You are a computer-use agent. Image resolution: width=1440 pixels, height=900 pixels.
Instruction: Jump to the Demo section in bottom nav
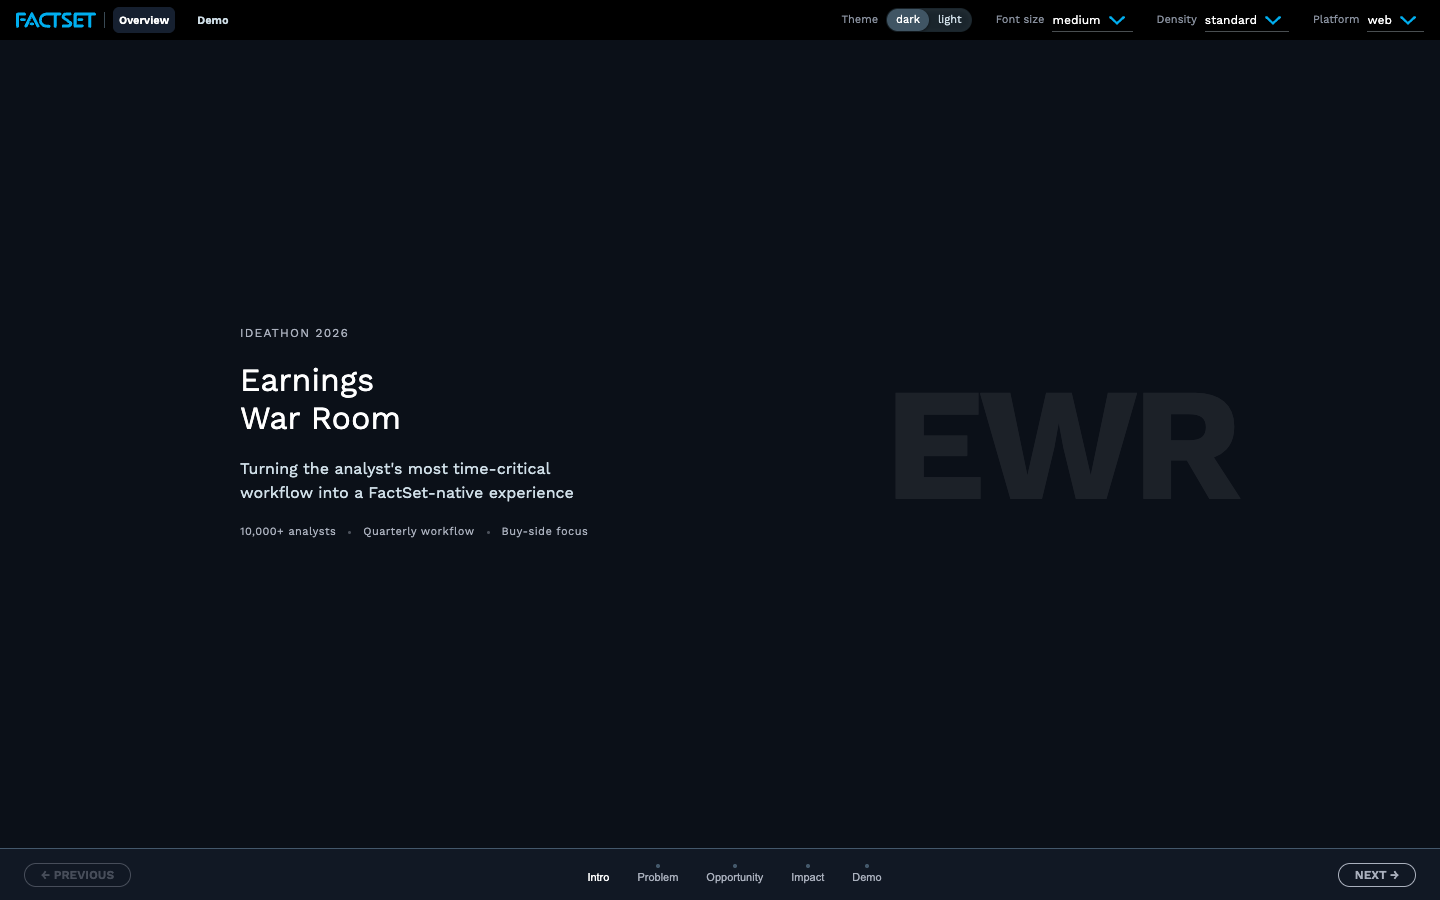pyautogui.click(x=867, y=875)
